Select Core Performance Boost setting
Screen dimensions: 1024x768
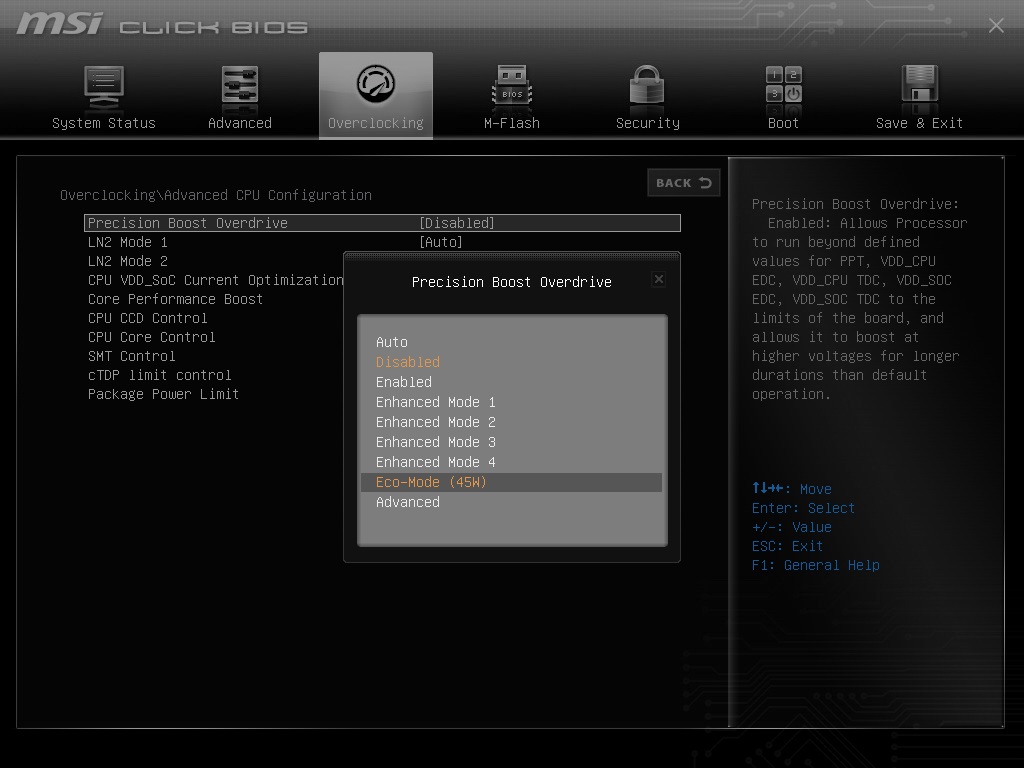(x=175, y=299)
